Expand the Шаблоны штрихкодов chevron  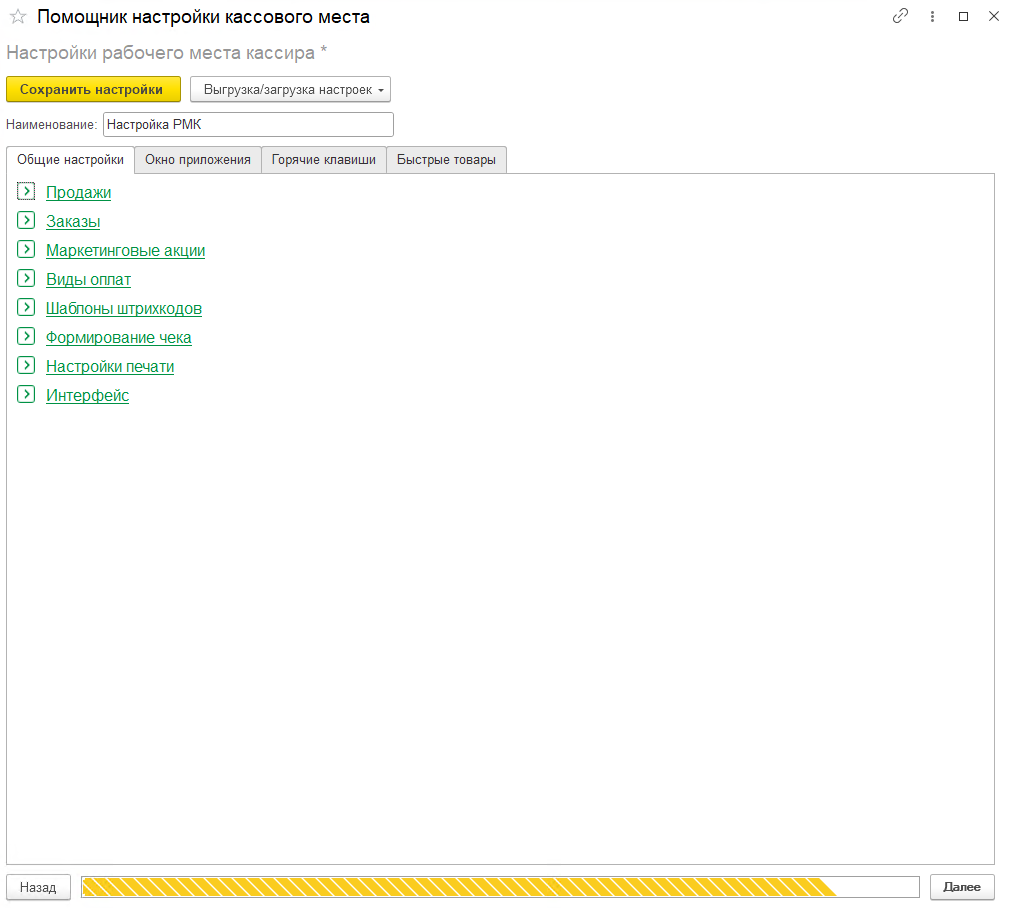(x=26, y=308)
